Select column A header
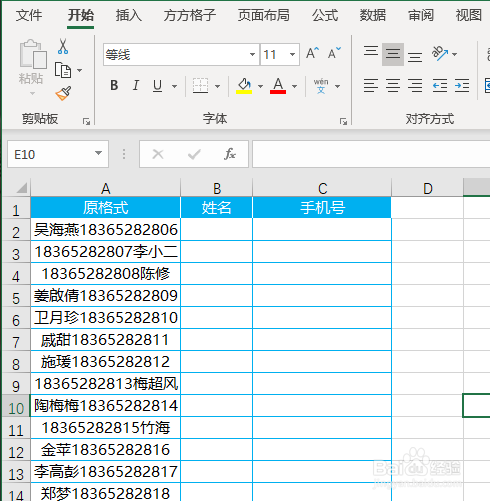This screenshot has width=490, height=501. 105,188
